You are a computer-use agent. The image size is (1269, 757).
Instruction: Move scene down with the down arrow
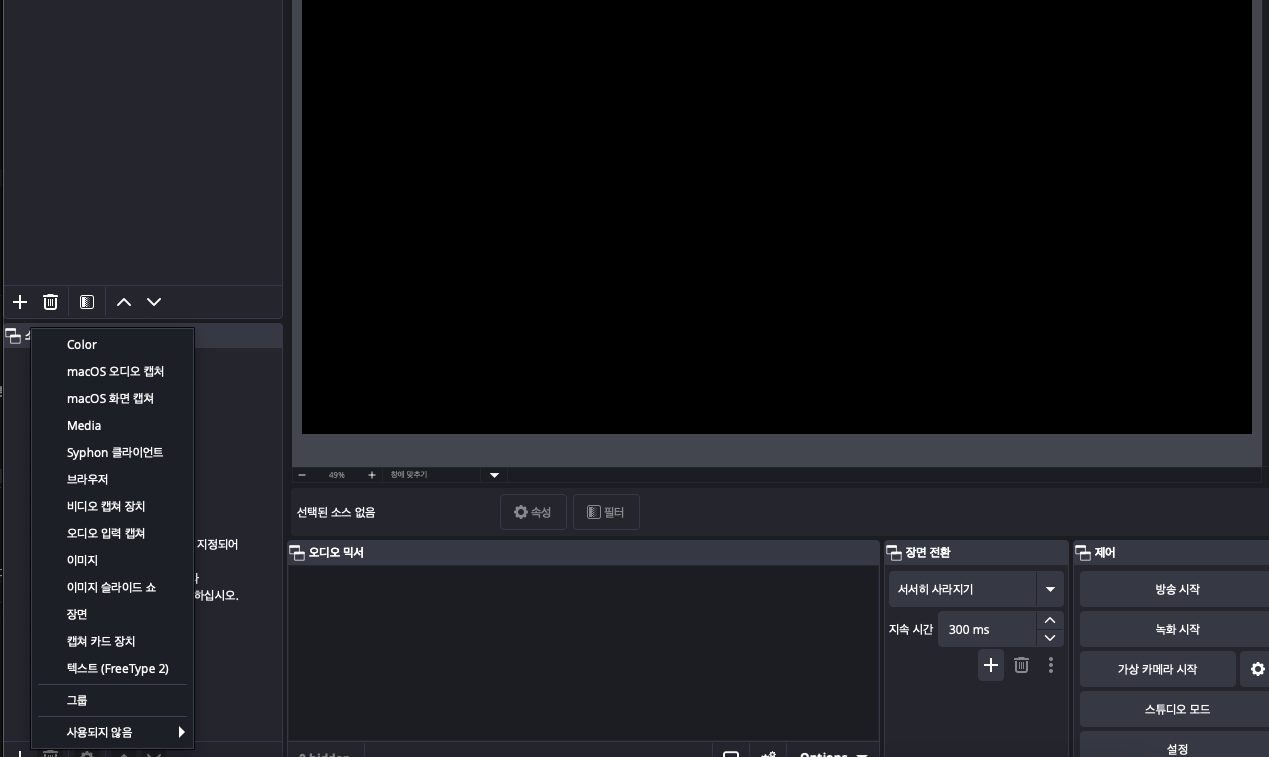[154, 302]
